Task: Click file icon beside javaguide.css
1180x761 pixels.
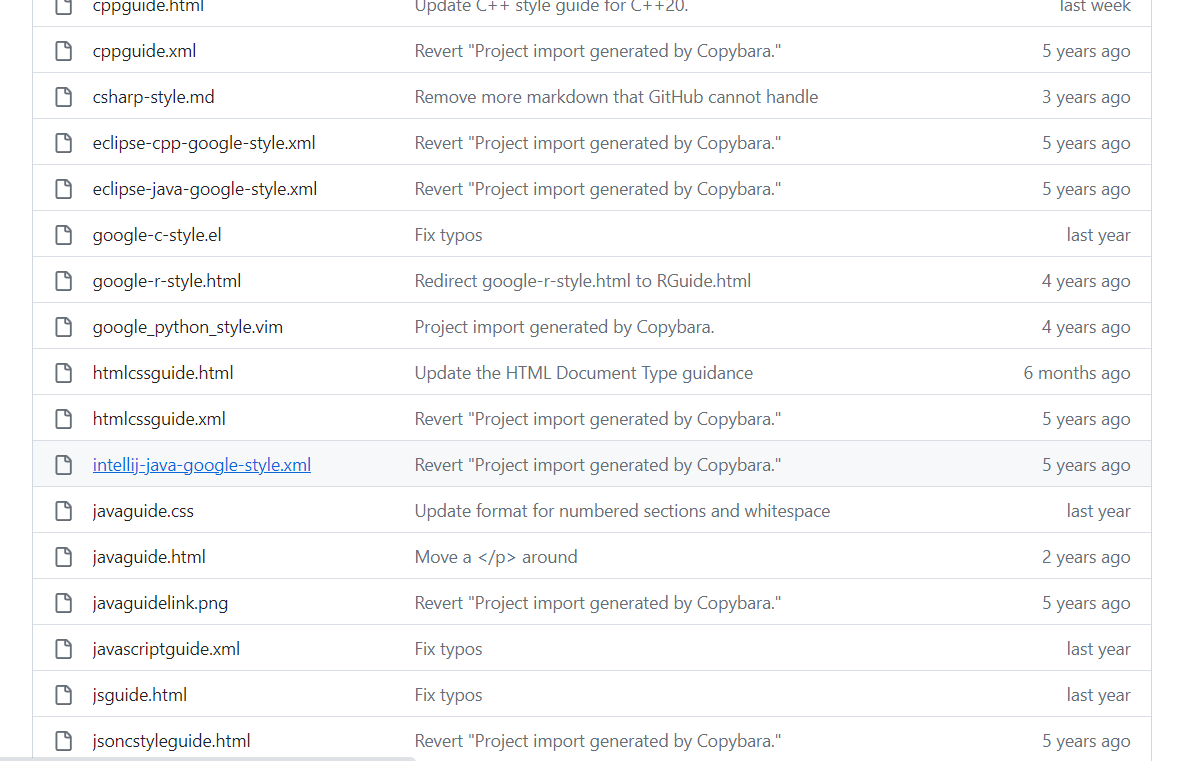Action: click(x=64, y=511)
